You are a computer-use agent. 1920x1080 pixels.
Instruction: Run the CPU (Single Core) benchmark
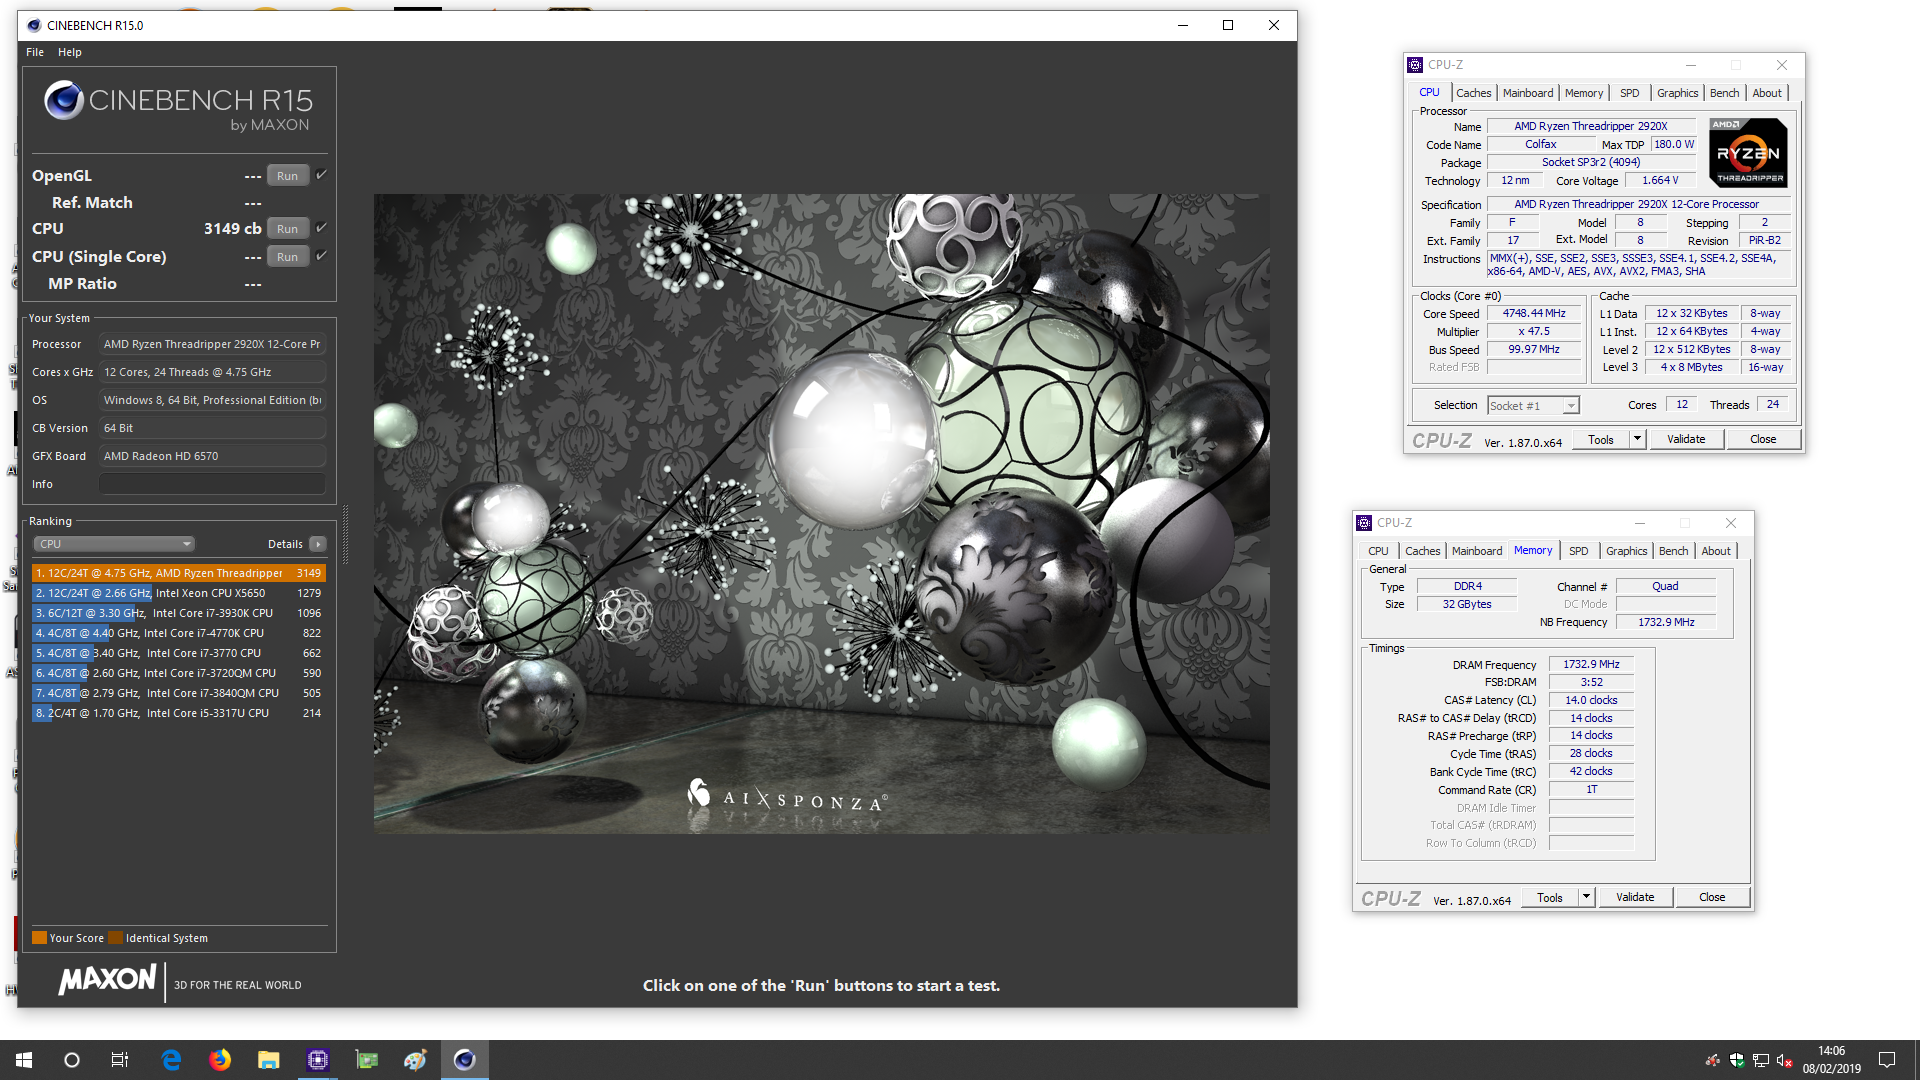288,257
